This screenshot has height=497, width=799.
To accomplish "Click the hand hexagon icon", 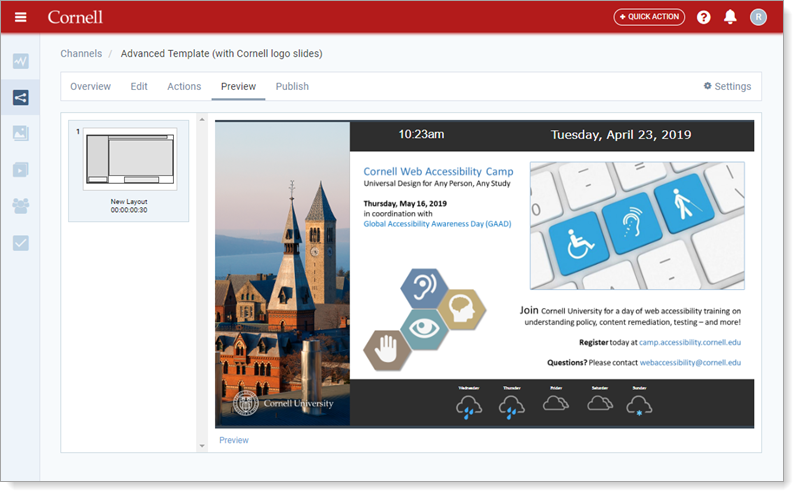I will [387, 350].
